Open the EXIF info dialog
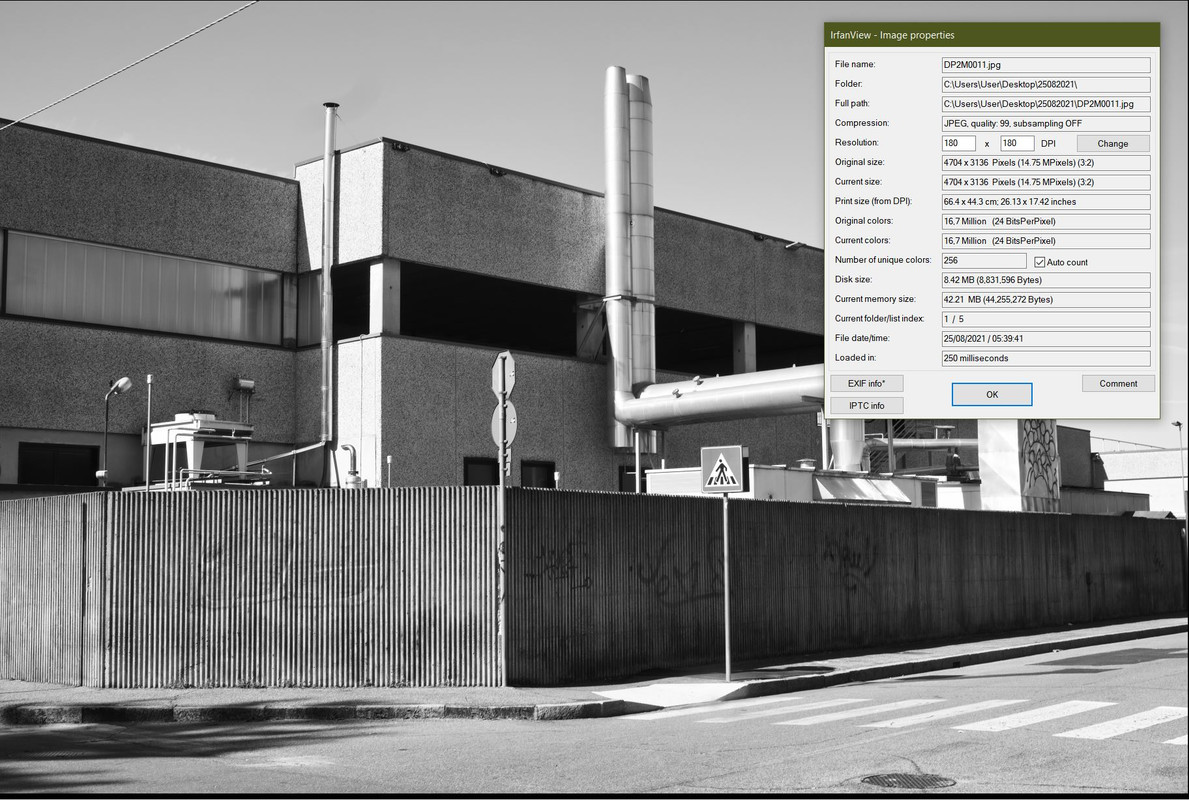 867,384
